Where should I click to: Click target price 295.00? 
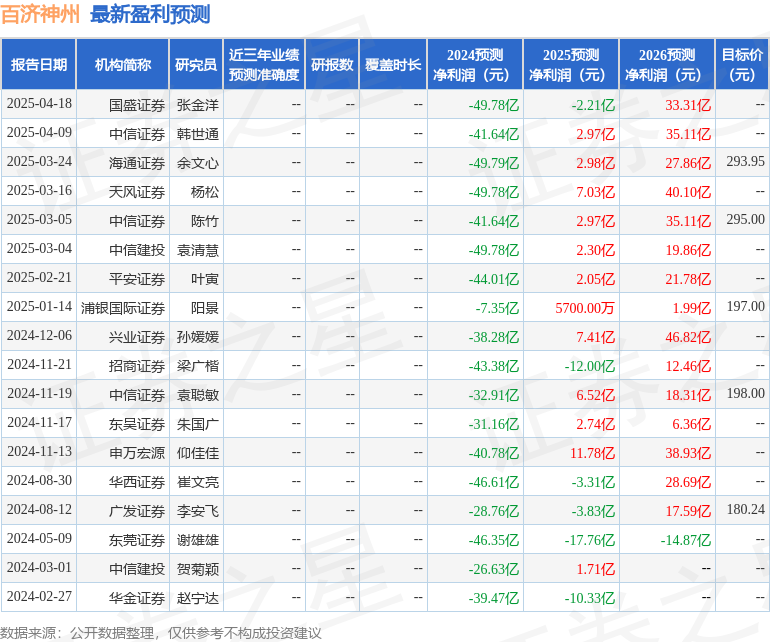[745, 219]
